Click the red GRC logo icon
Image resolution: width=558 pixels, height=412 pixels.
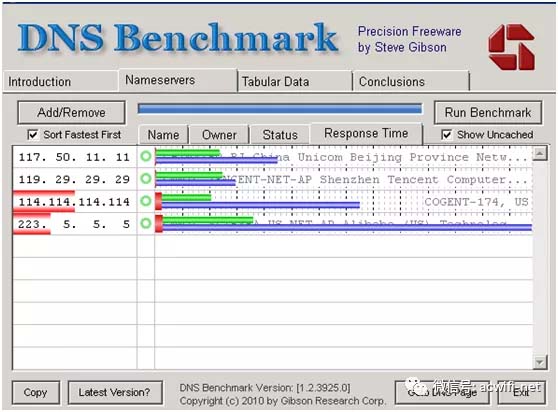click(x=511, y=47)
